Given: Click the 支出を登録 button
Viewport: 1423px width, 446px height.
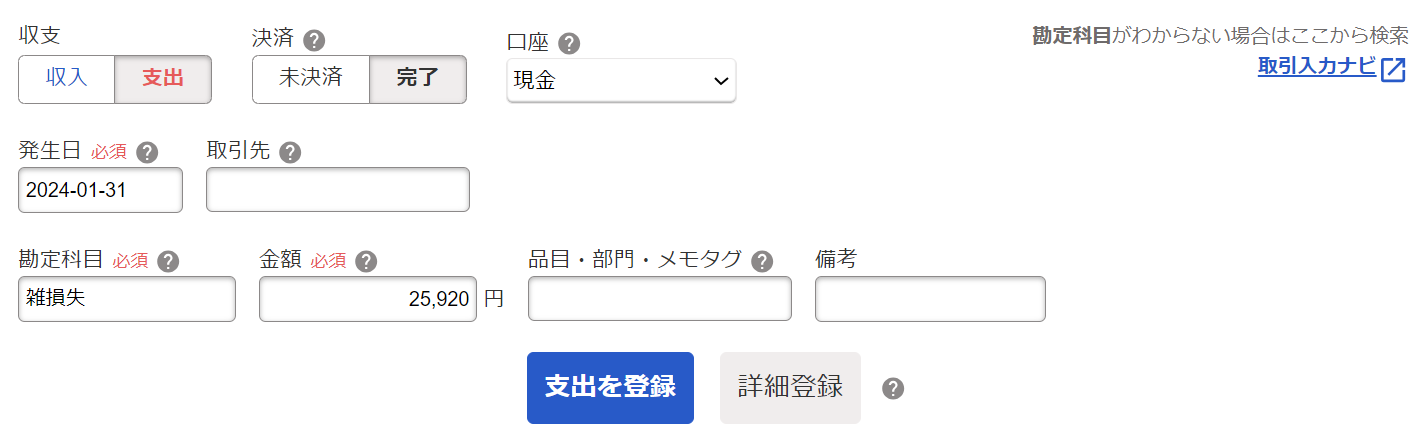Looking at the screenshot, I should pos(610,388).
